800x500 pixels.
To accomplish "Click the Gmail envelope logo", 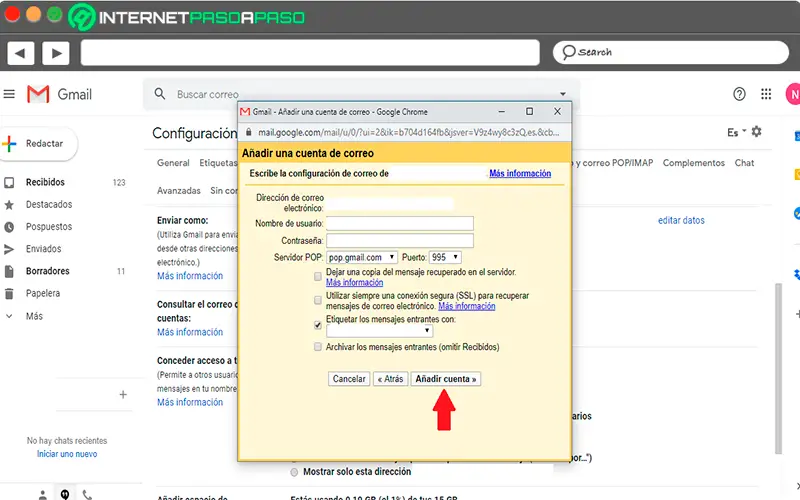I will coord(38,94).
